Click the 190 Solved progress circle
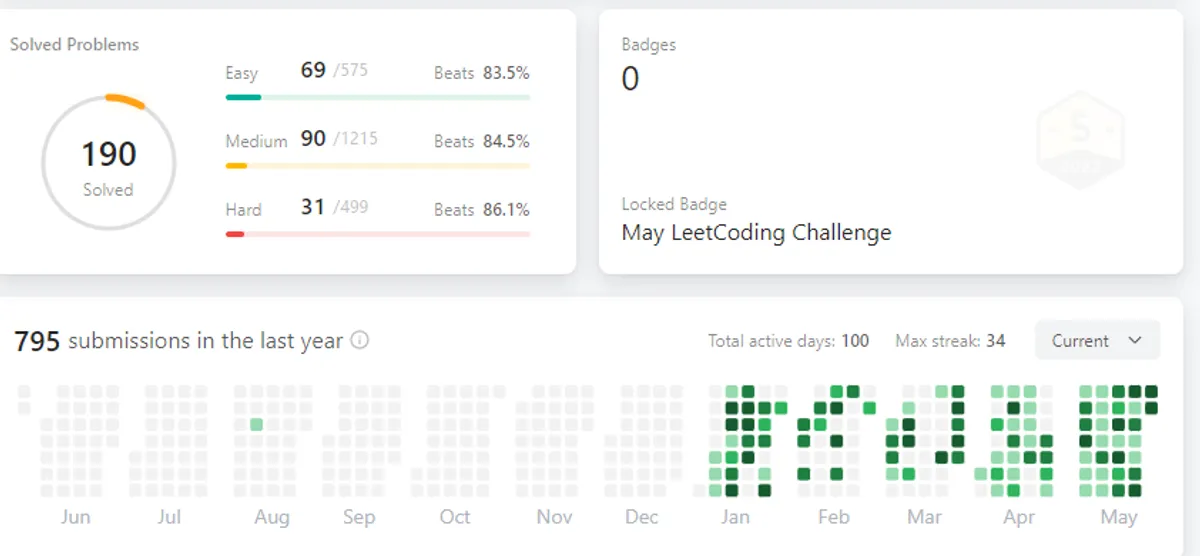Screen dimensions: 1200x556 (109, 162)
